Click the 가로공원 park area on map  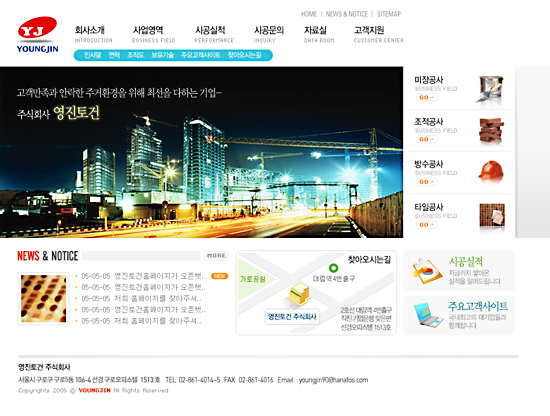(253, 280)
